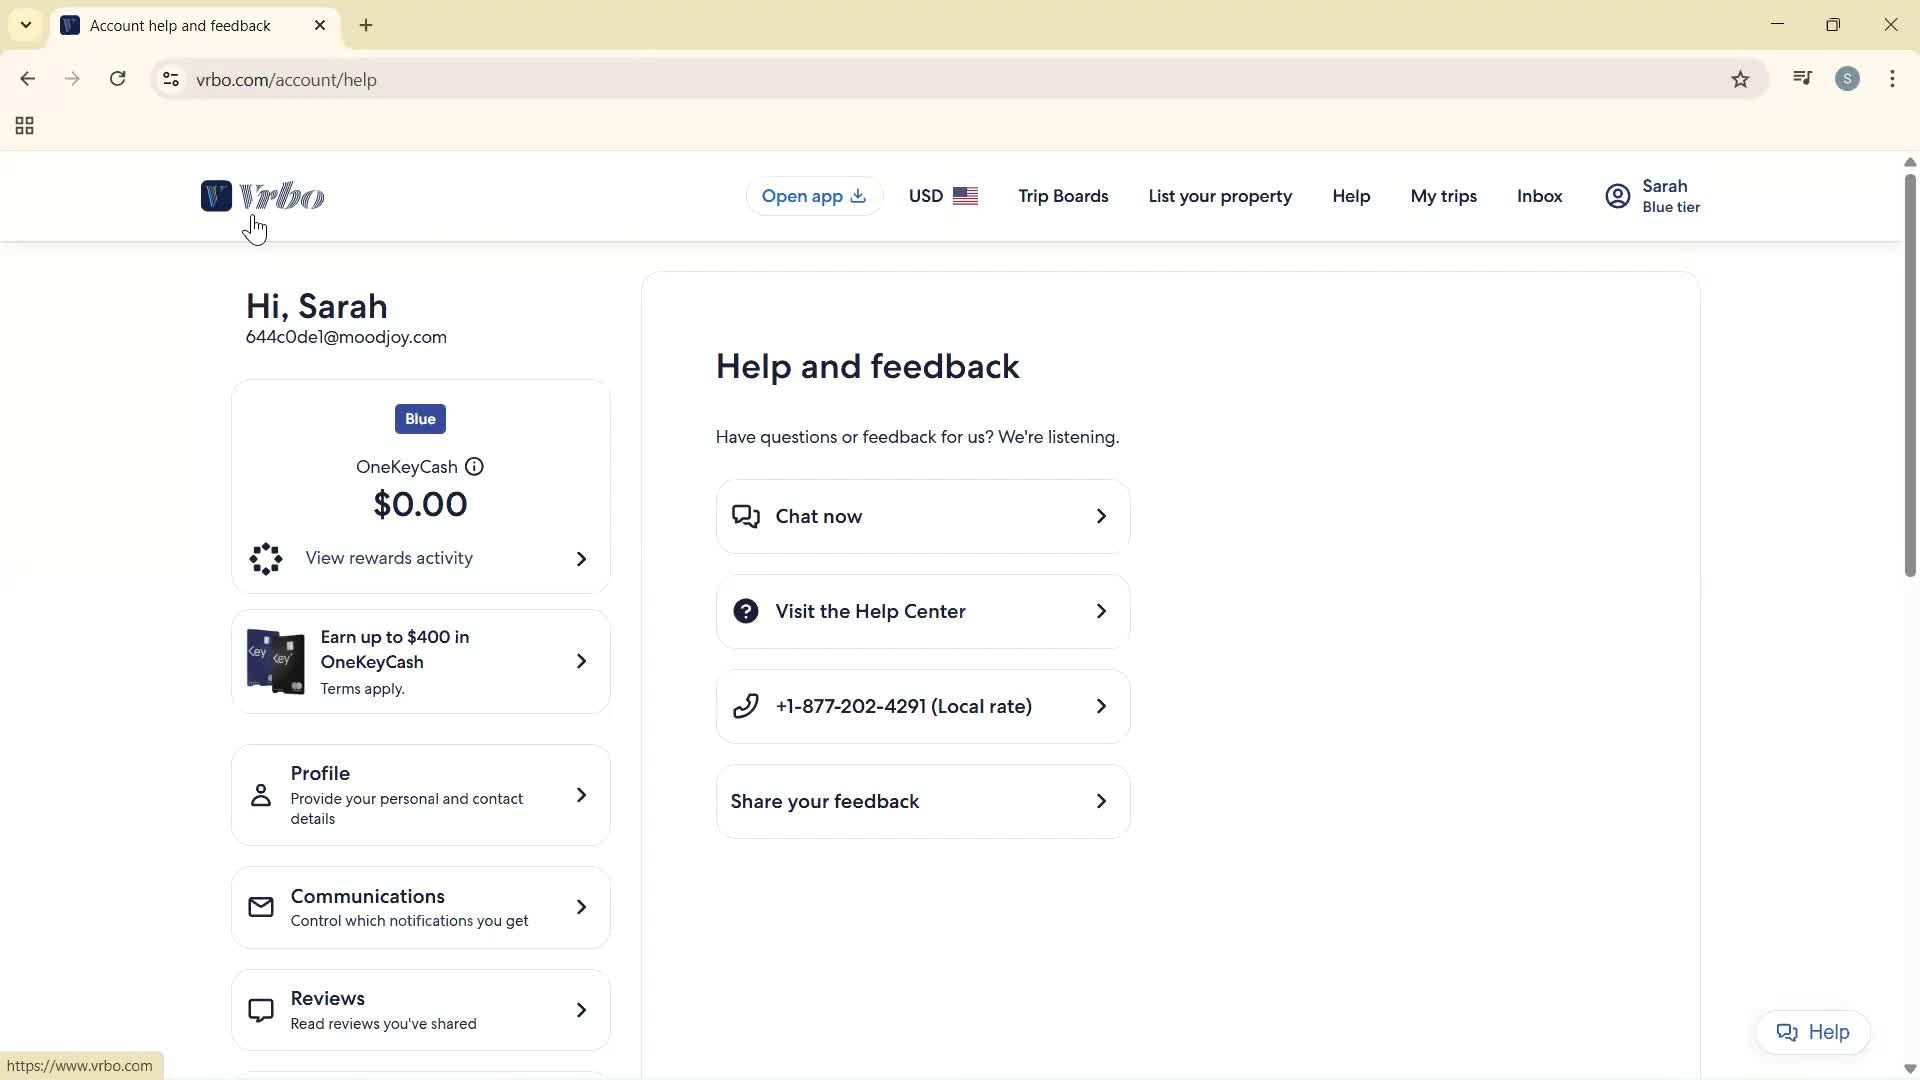Open the Sarah account avatar icon

(x=1616, y=195)
